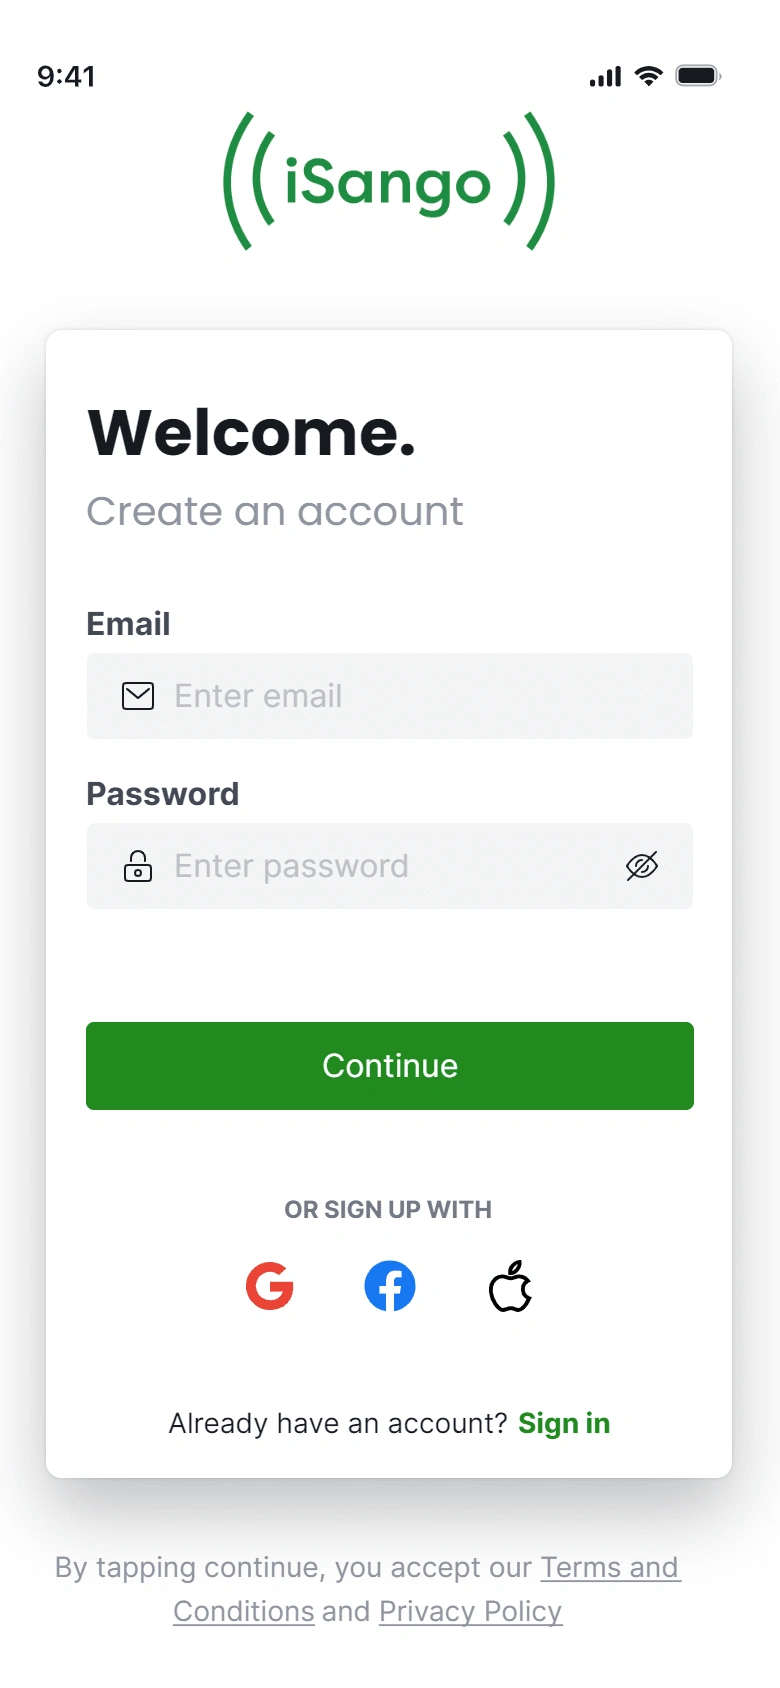
Task: Open the Sign in link
Action: [x=564, y=1423]
